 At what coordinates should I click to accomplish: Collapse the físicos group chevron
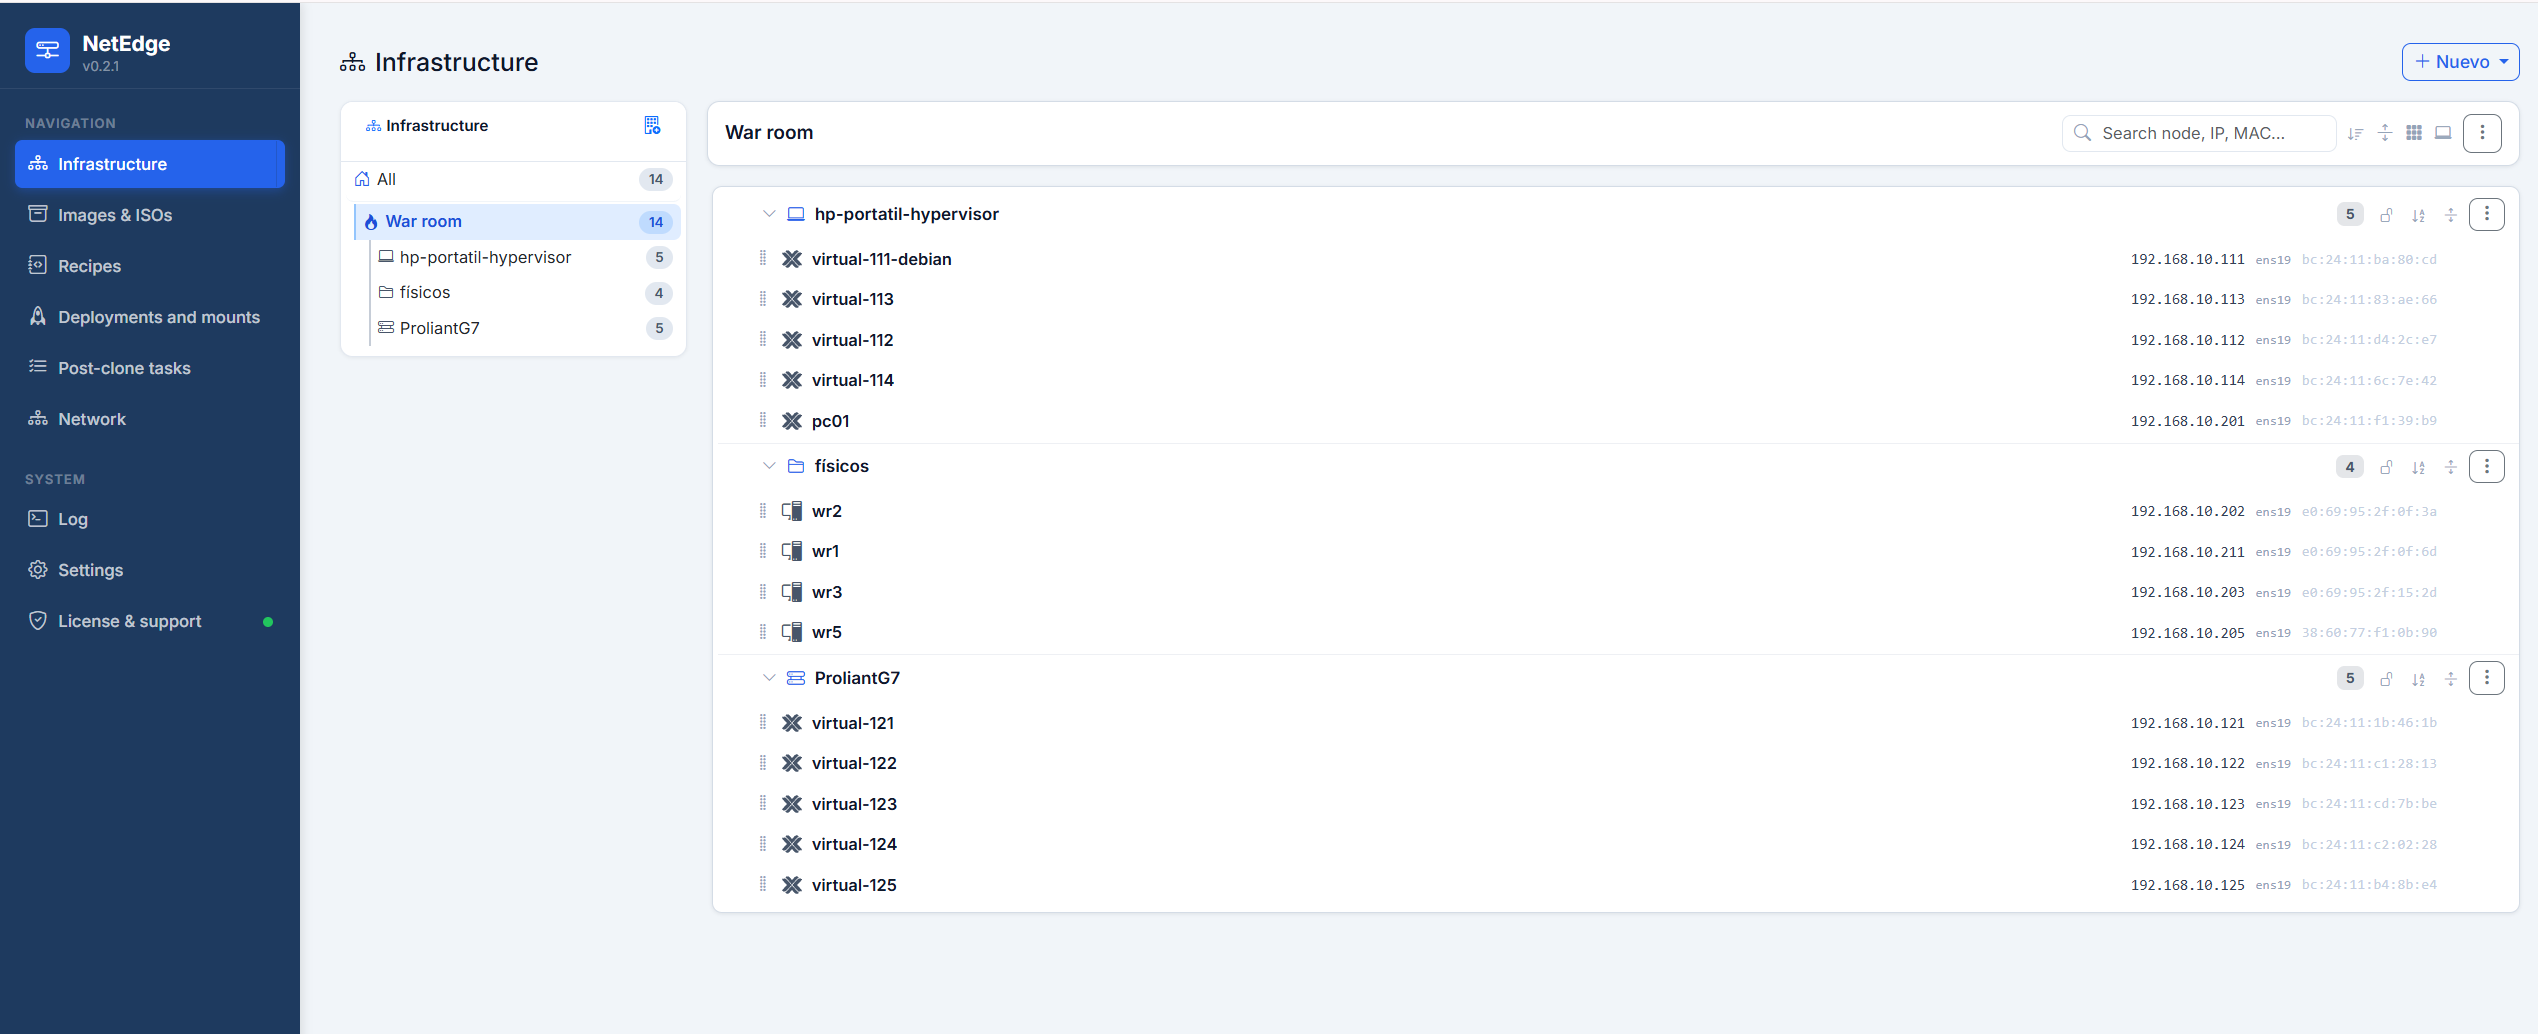tap(769, 466)
